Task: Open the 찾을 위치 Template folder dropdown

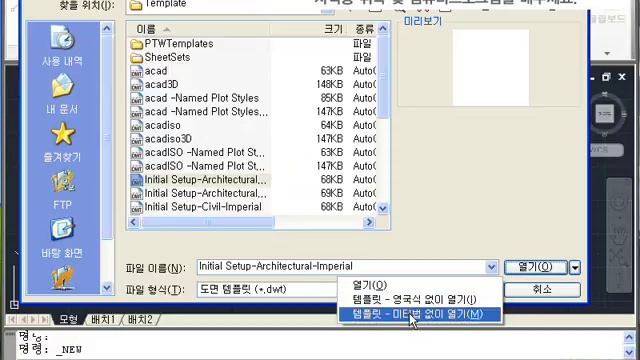Action: (327, 8)
